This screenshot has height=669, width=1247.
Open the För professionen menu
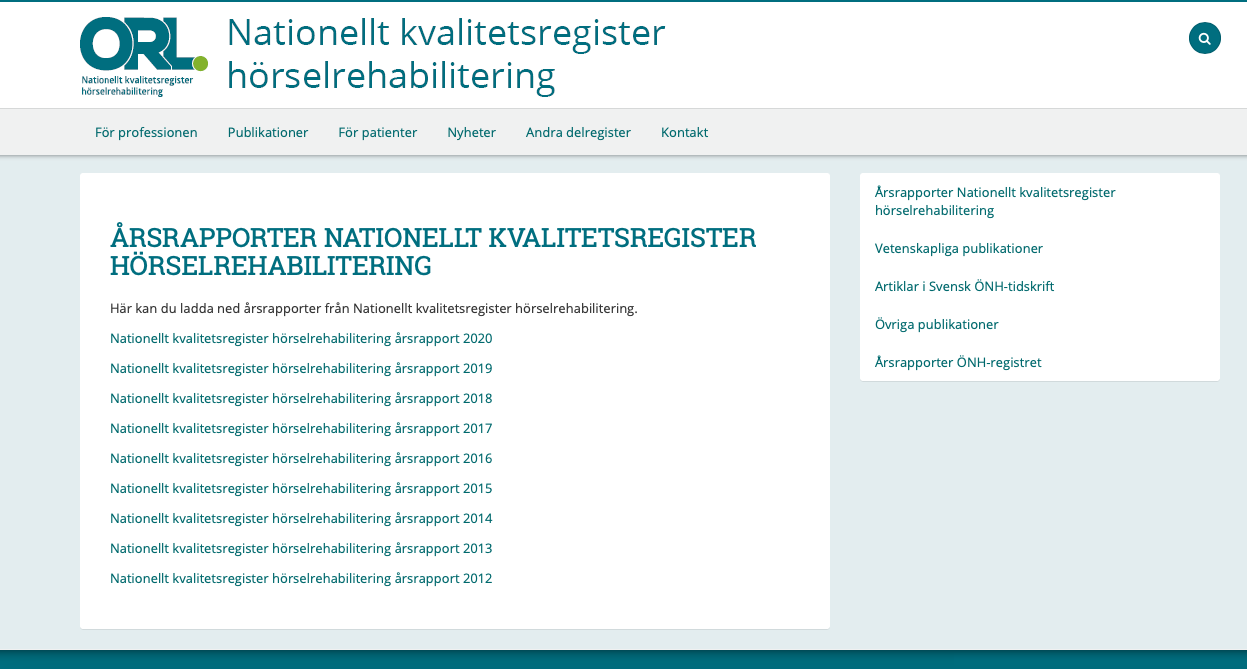(x=146, y=132)
